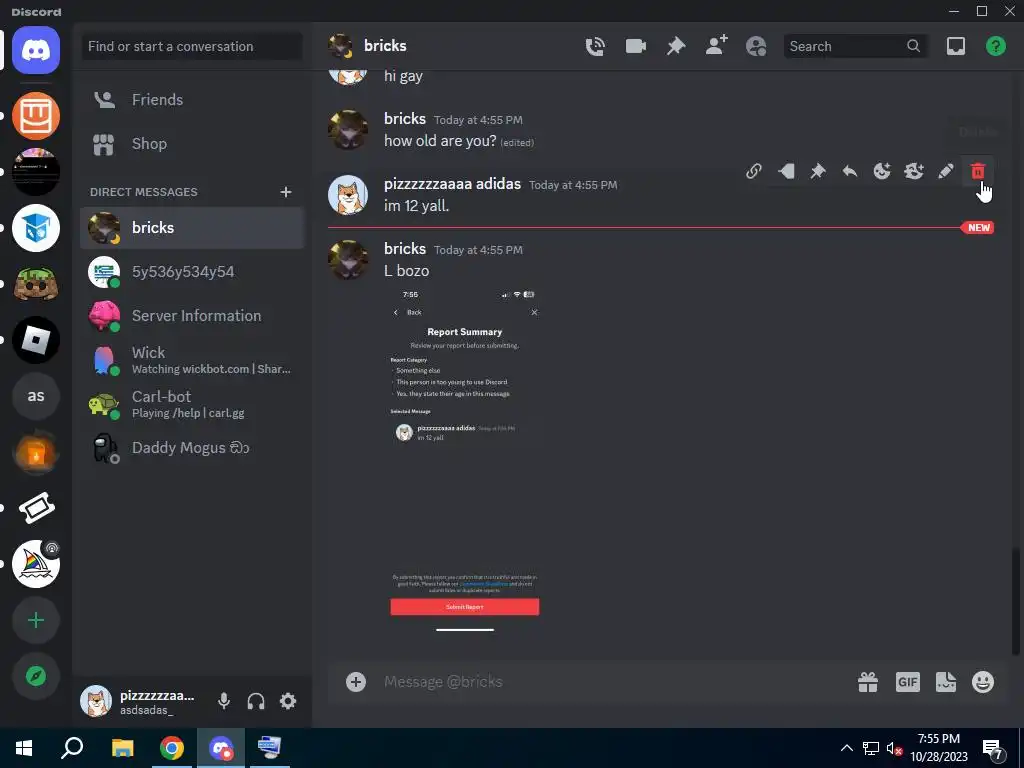
Task: Open the blue cube server icon
Action: 36,228
